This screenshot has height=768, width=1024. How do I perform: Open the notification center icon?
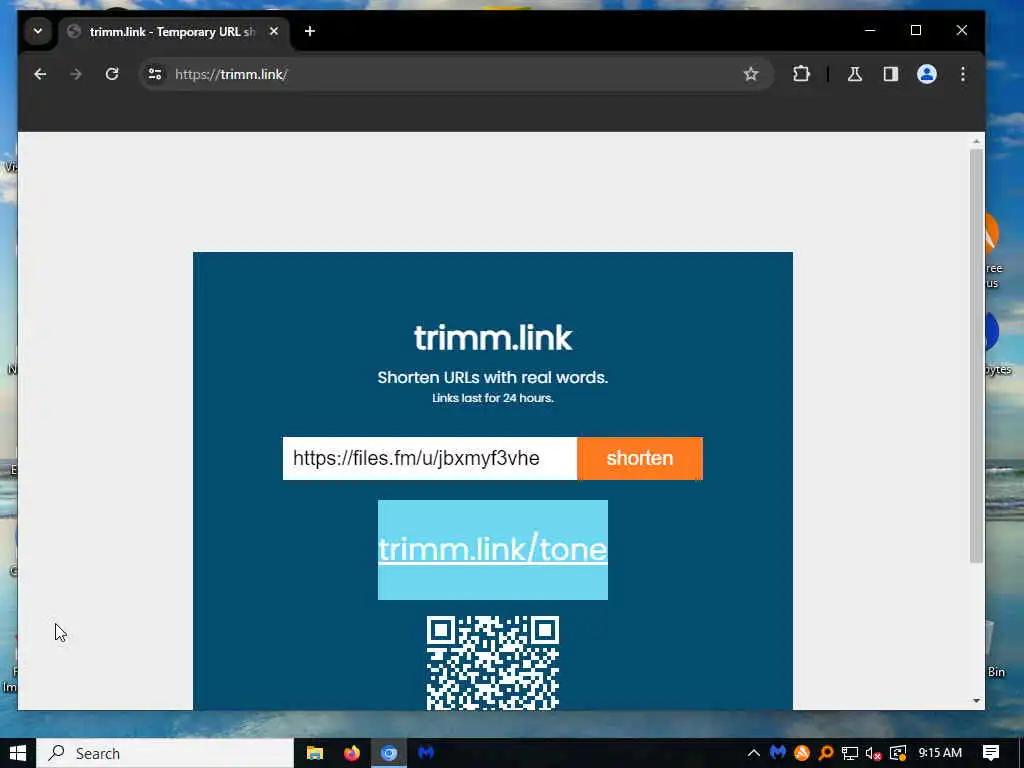991,753
